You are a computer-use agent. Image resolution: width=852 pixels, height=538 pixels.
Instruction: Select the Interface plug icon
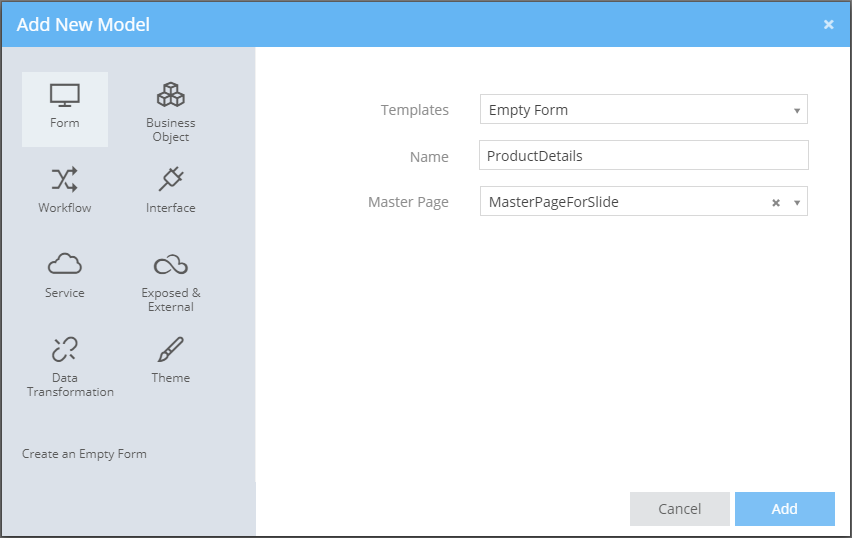tap(171, 180)
